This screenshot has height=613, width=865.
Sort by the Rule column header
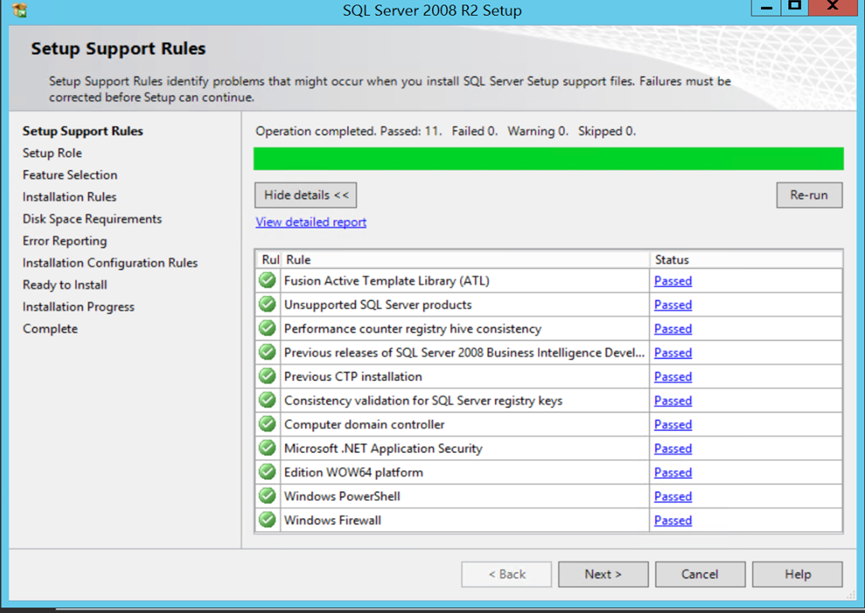click(x=466, y=259)
